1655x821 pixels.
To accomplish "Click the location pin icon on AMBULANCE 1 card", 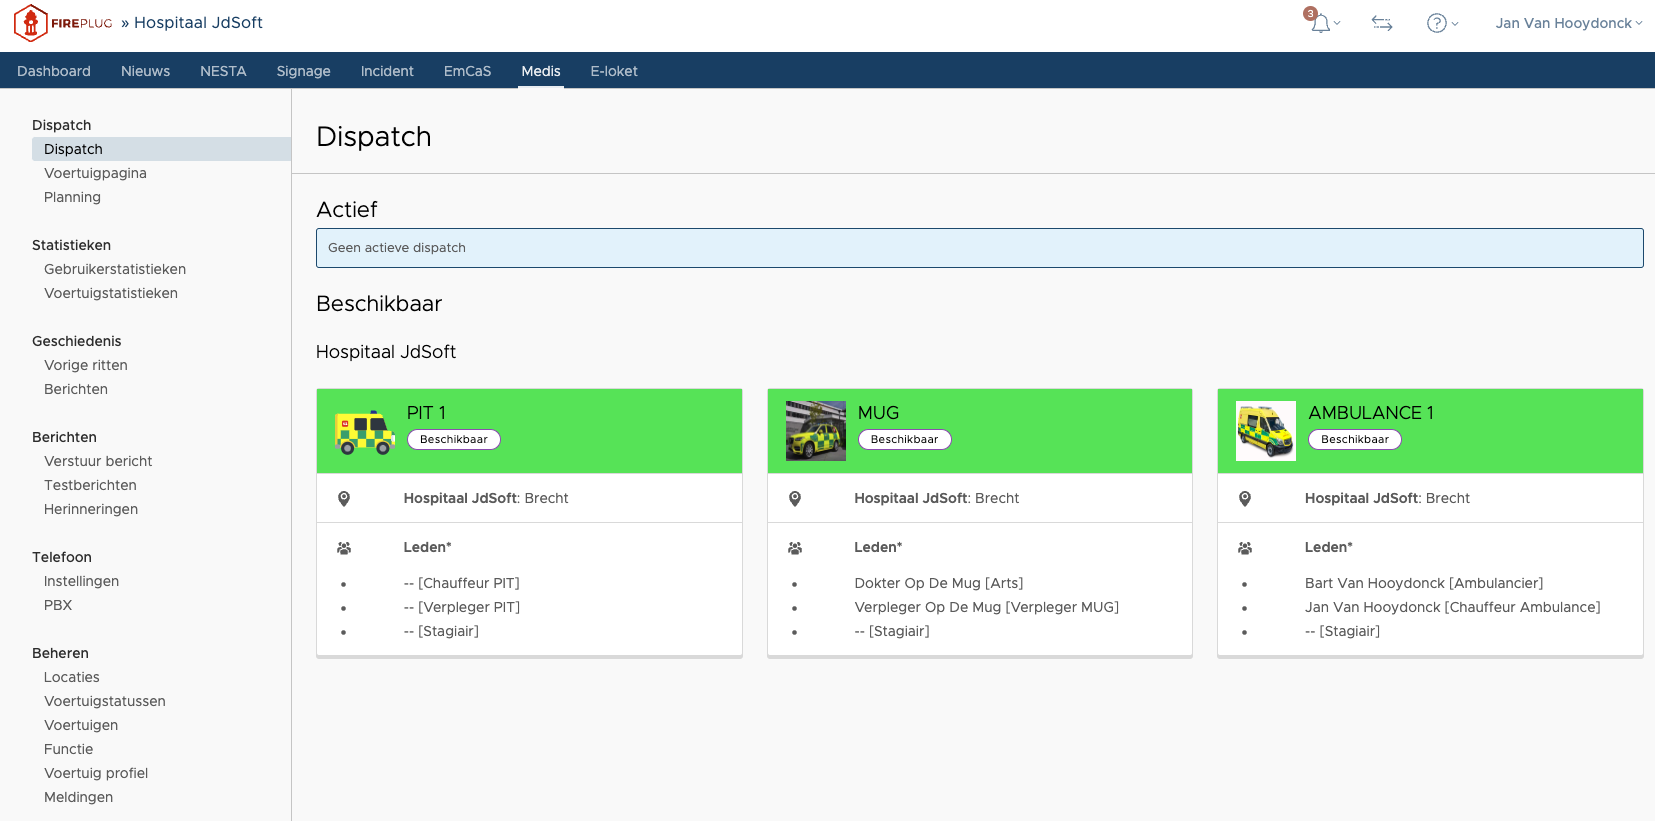I will tap(1245, 499).
